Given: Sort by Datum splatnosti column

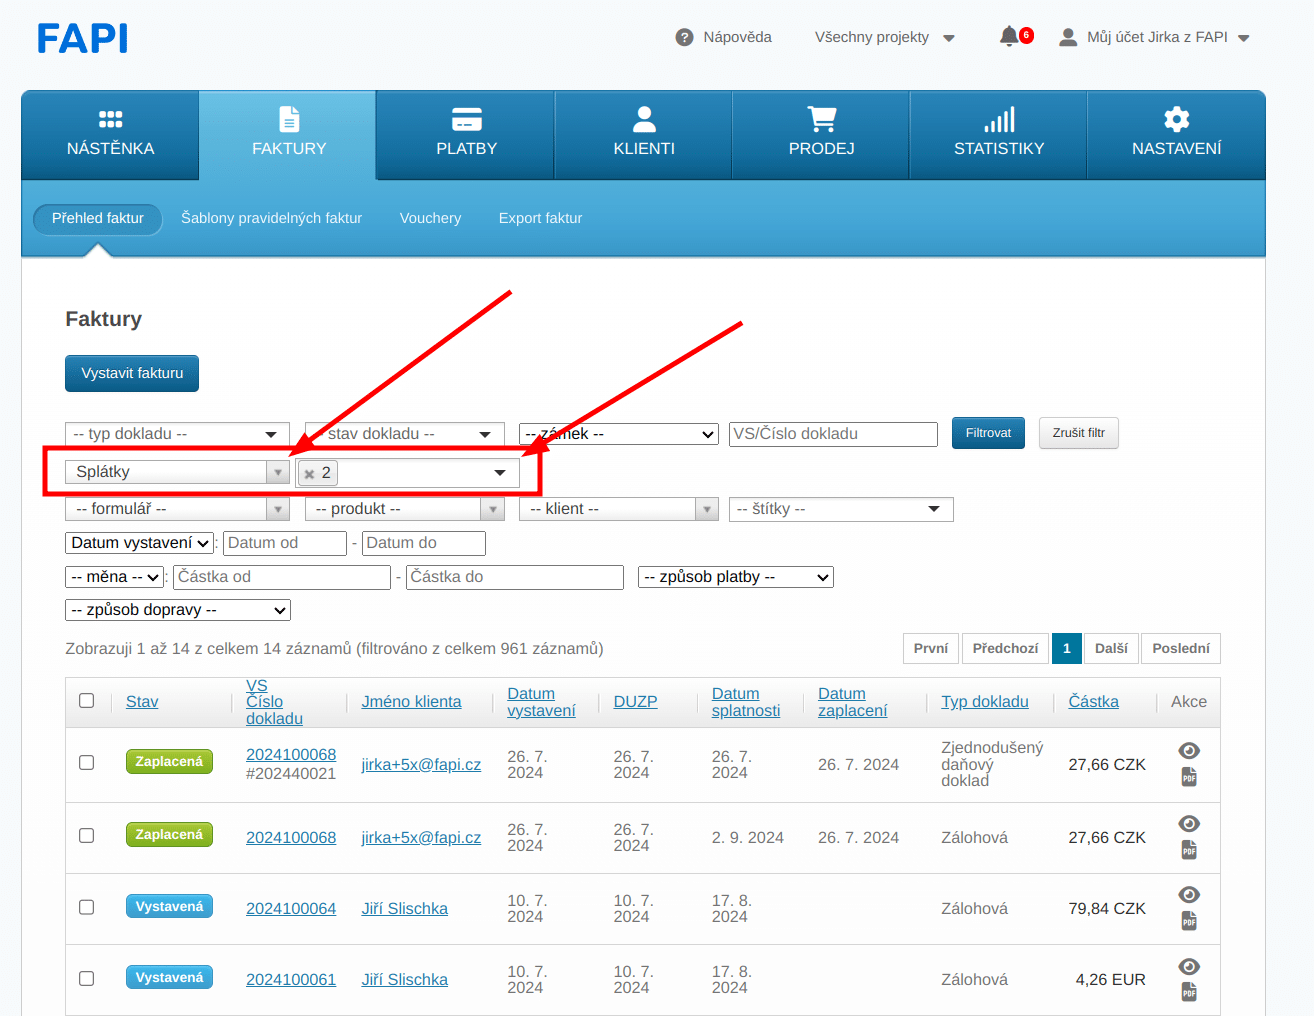Looking at the screenshot, I should [745, 702].
